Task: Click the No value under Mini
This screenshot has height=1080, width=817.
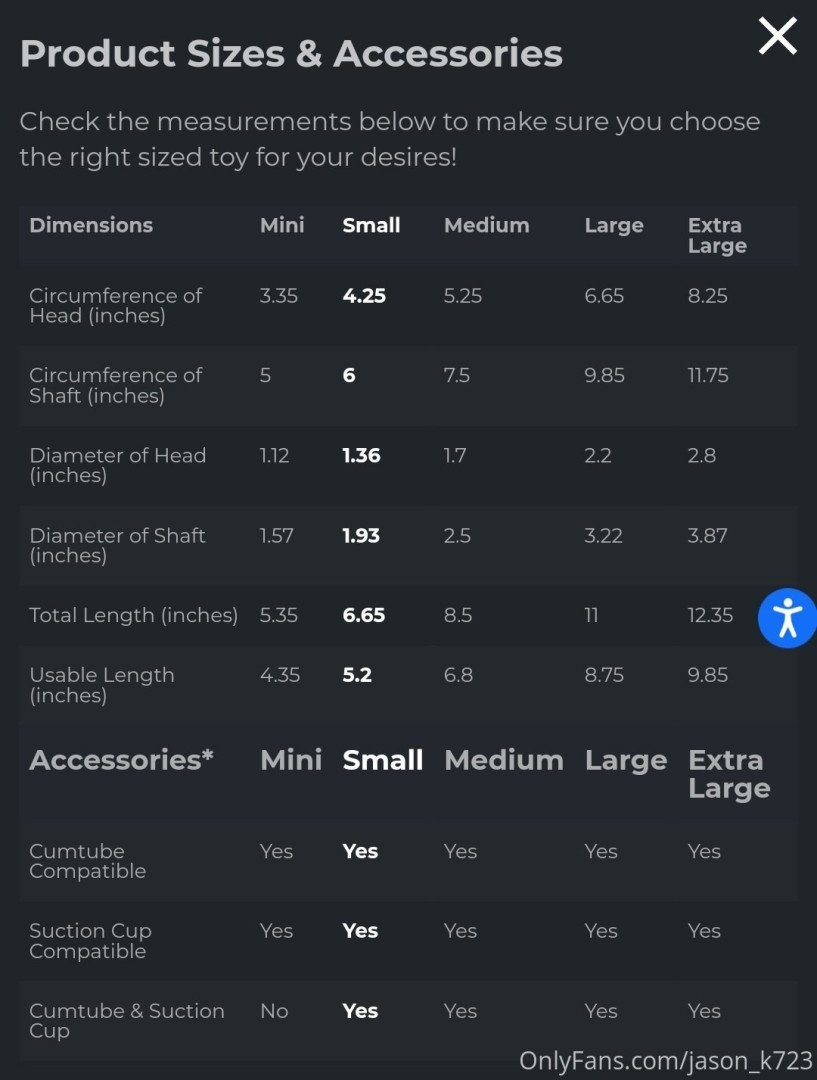Action: [274, 1011]
